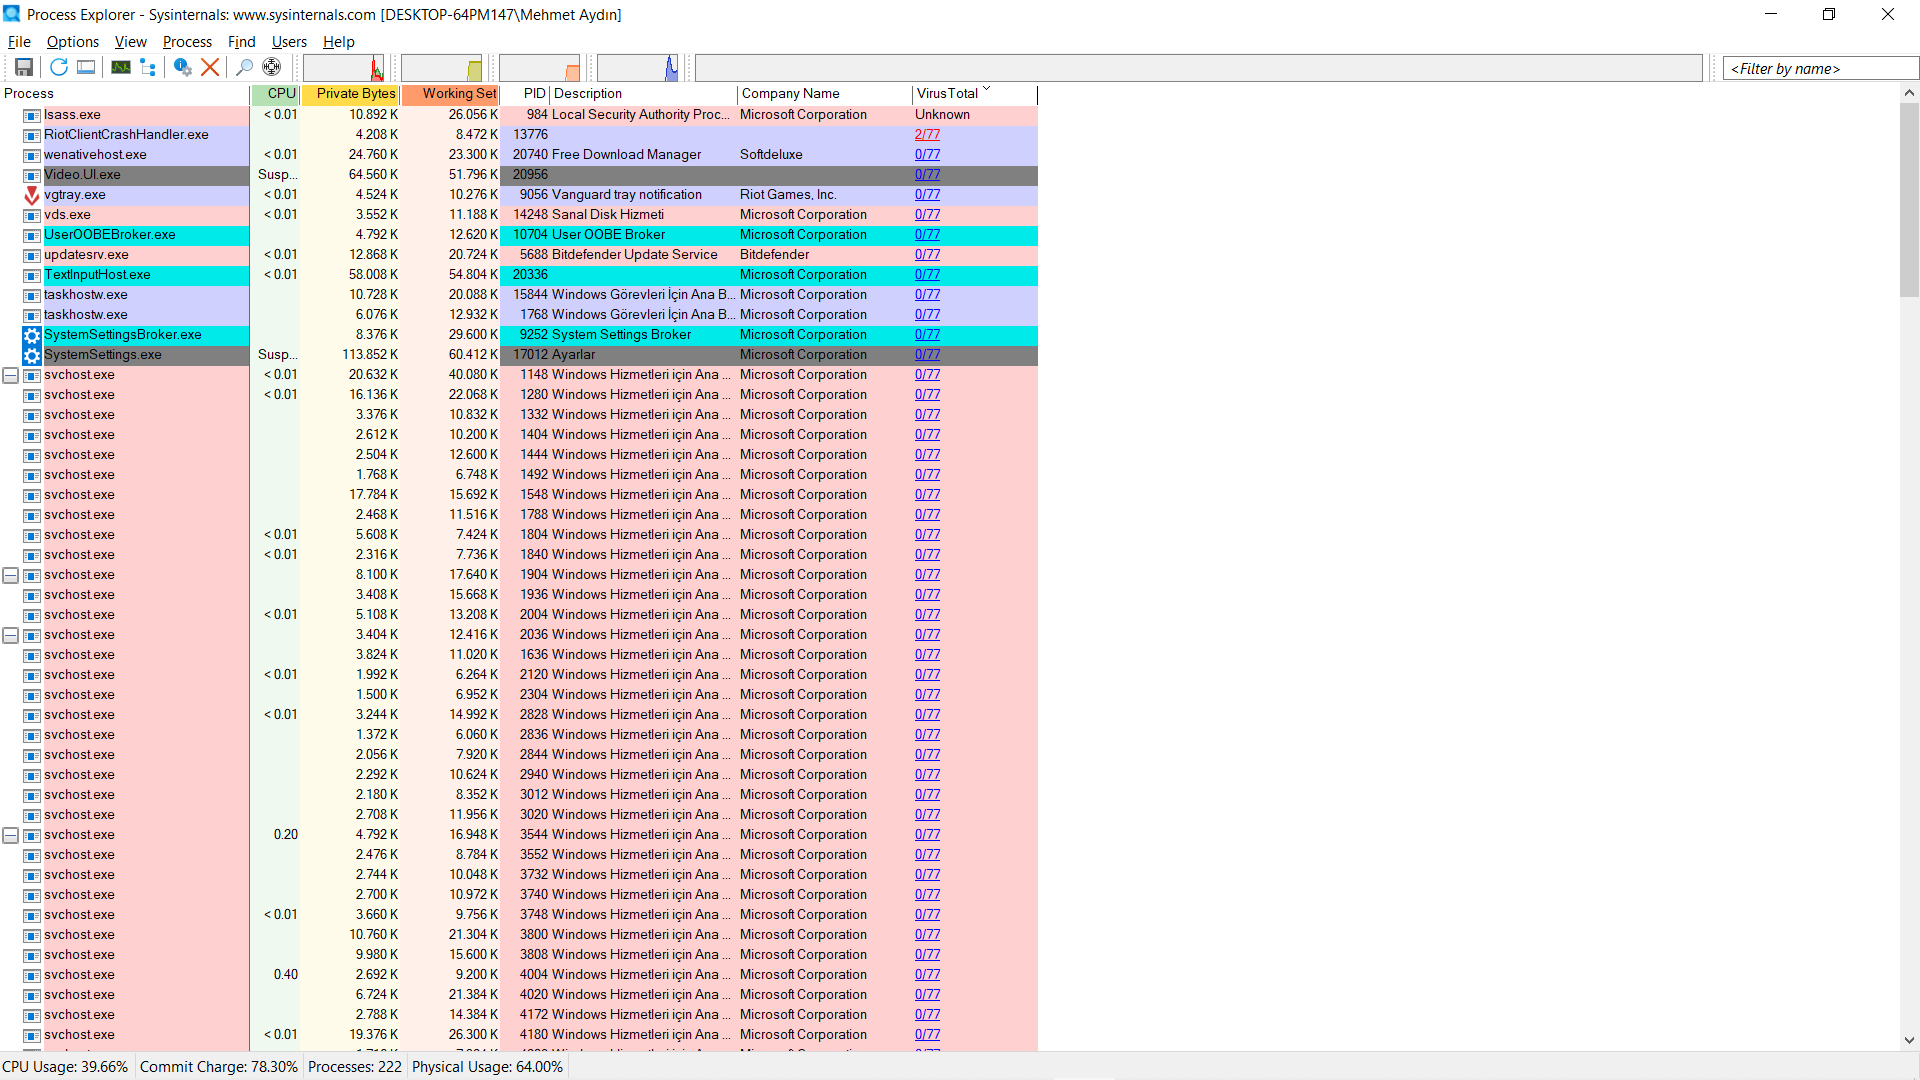Viewport: 1920px width, 1080px height.
Task: Click the Processes: 222 status entry
Action: (355, 1067)
